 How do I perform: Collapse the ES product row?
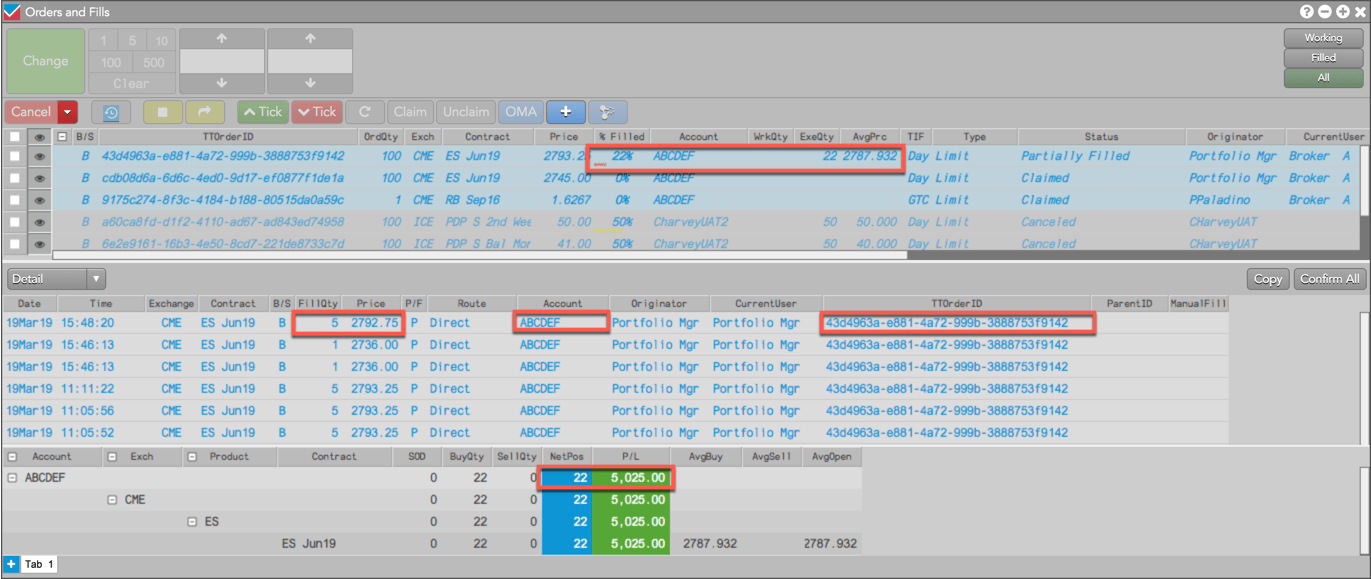pos(194,522)
